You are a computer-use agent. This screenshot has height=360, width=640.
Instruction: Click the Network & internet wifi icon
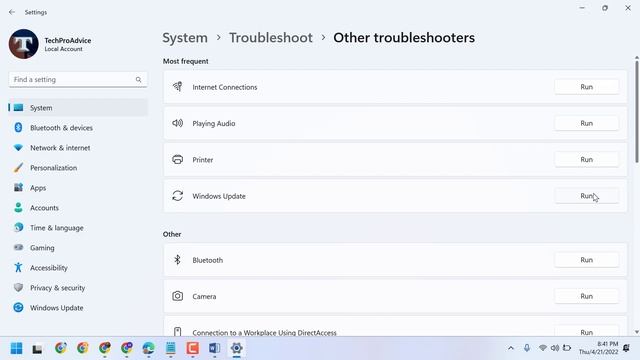pyautogui.click(x=18, y=147)
